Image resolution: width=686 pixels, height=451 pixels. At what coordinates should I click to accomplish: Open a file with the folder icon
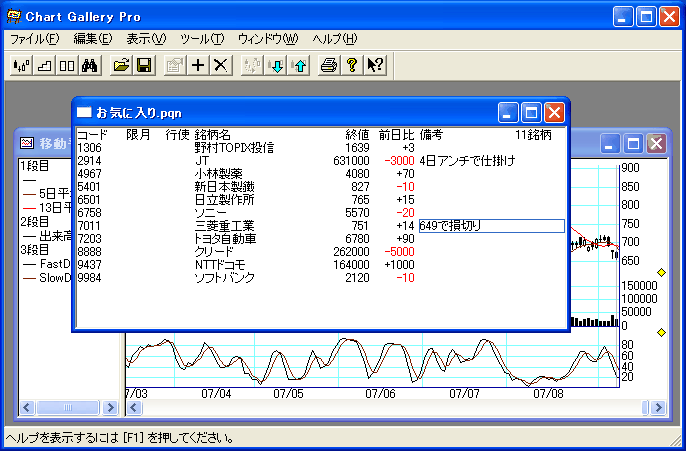[x=122, y=65]
